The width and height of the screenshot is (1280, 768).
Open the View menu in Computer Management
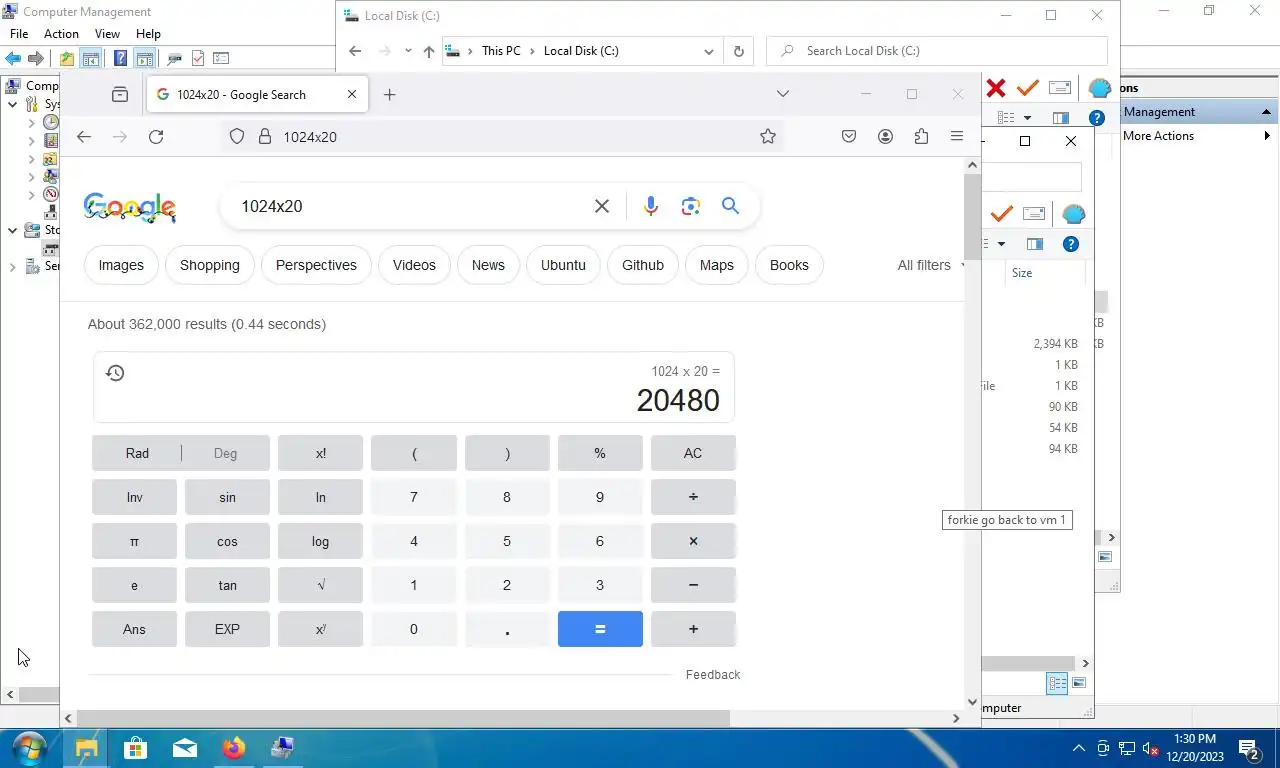[107, 34]
